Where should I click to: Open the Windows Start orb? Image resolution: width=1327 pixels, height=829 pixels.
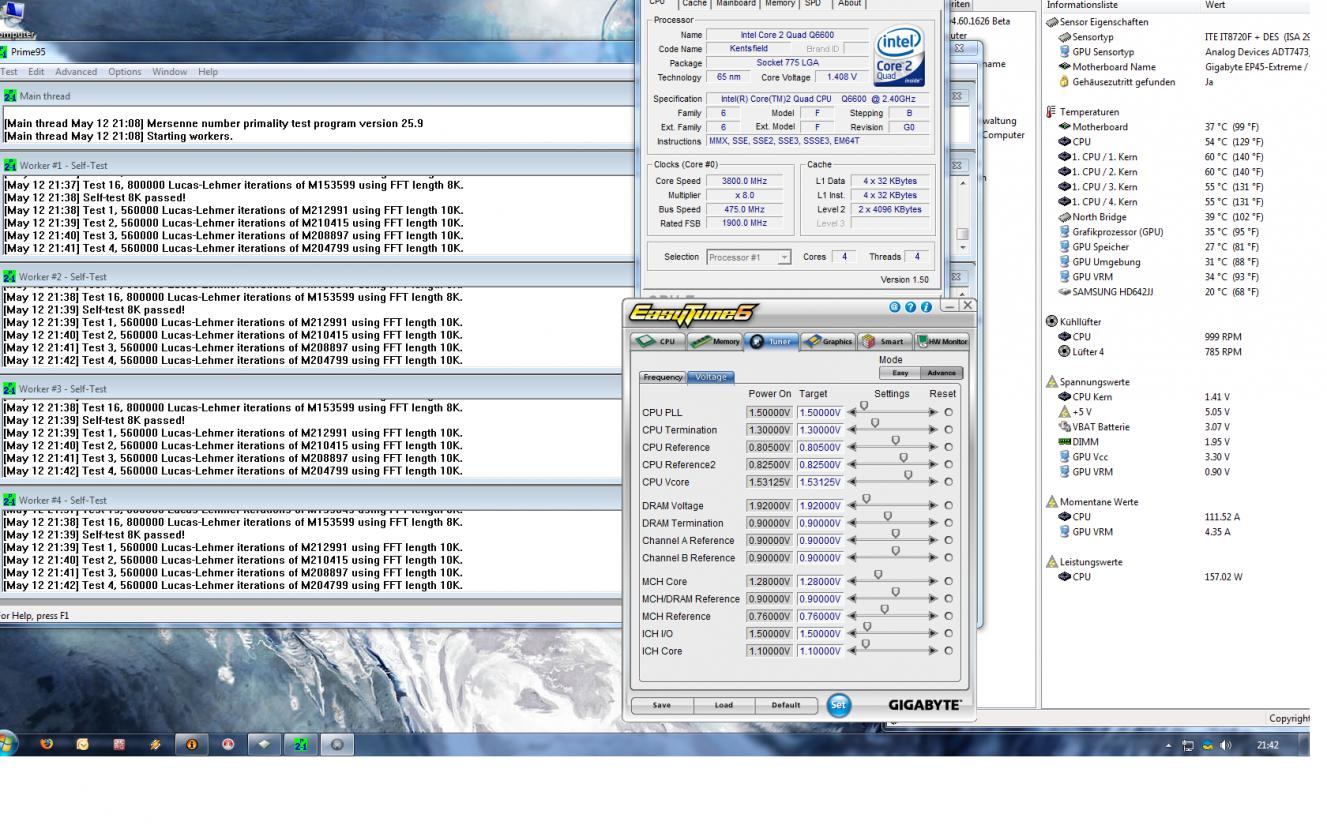tap(9, 744)
